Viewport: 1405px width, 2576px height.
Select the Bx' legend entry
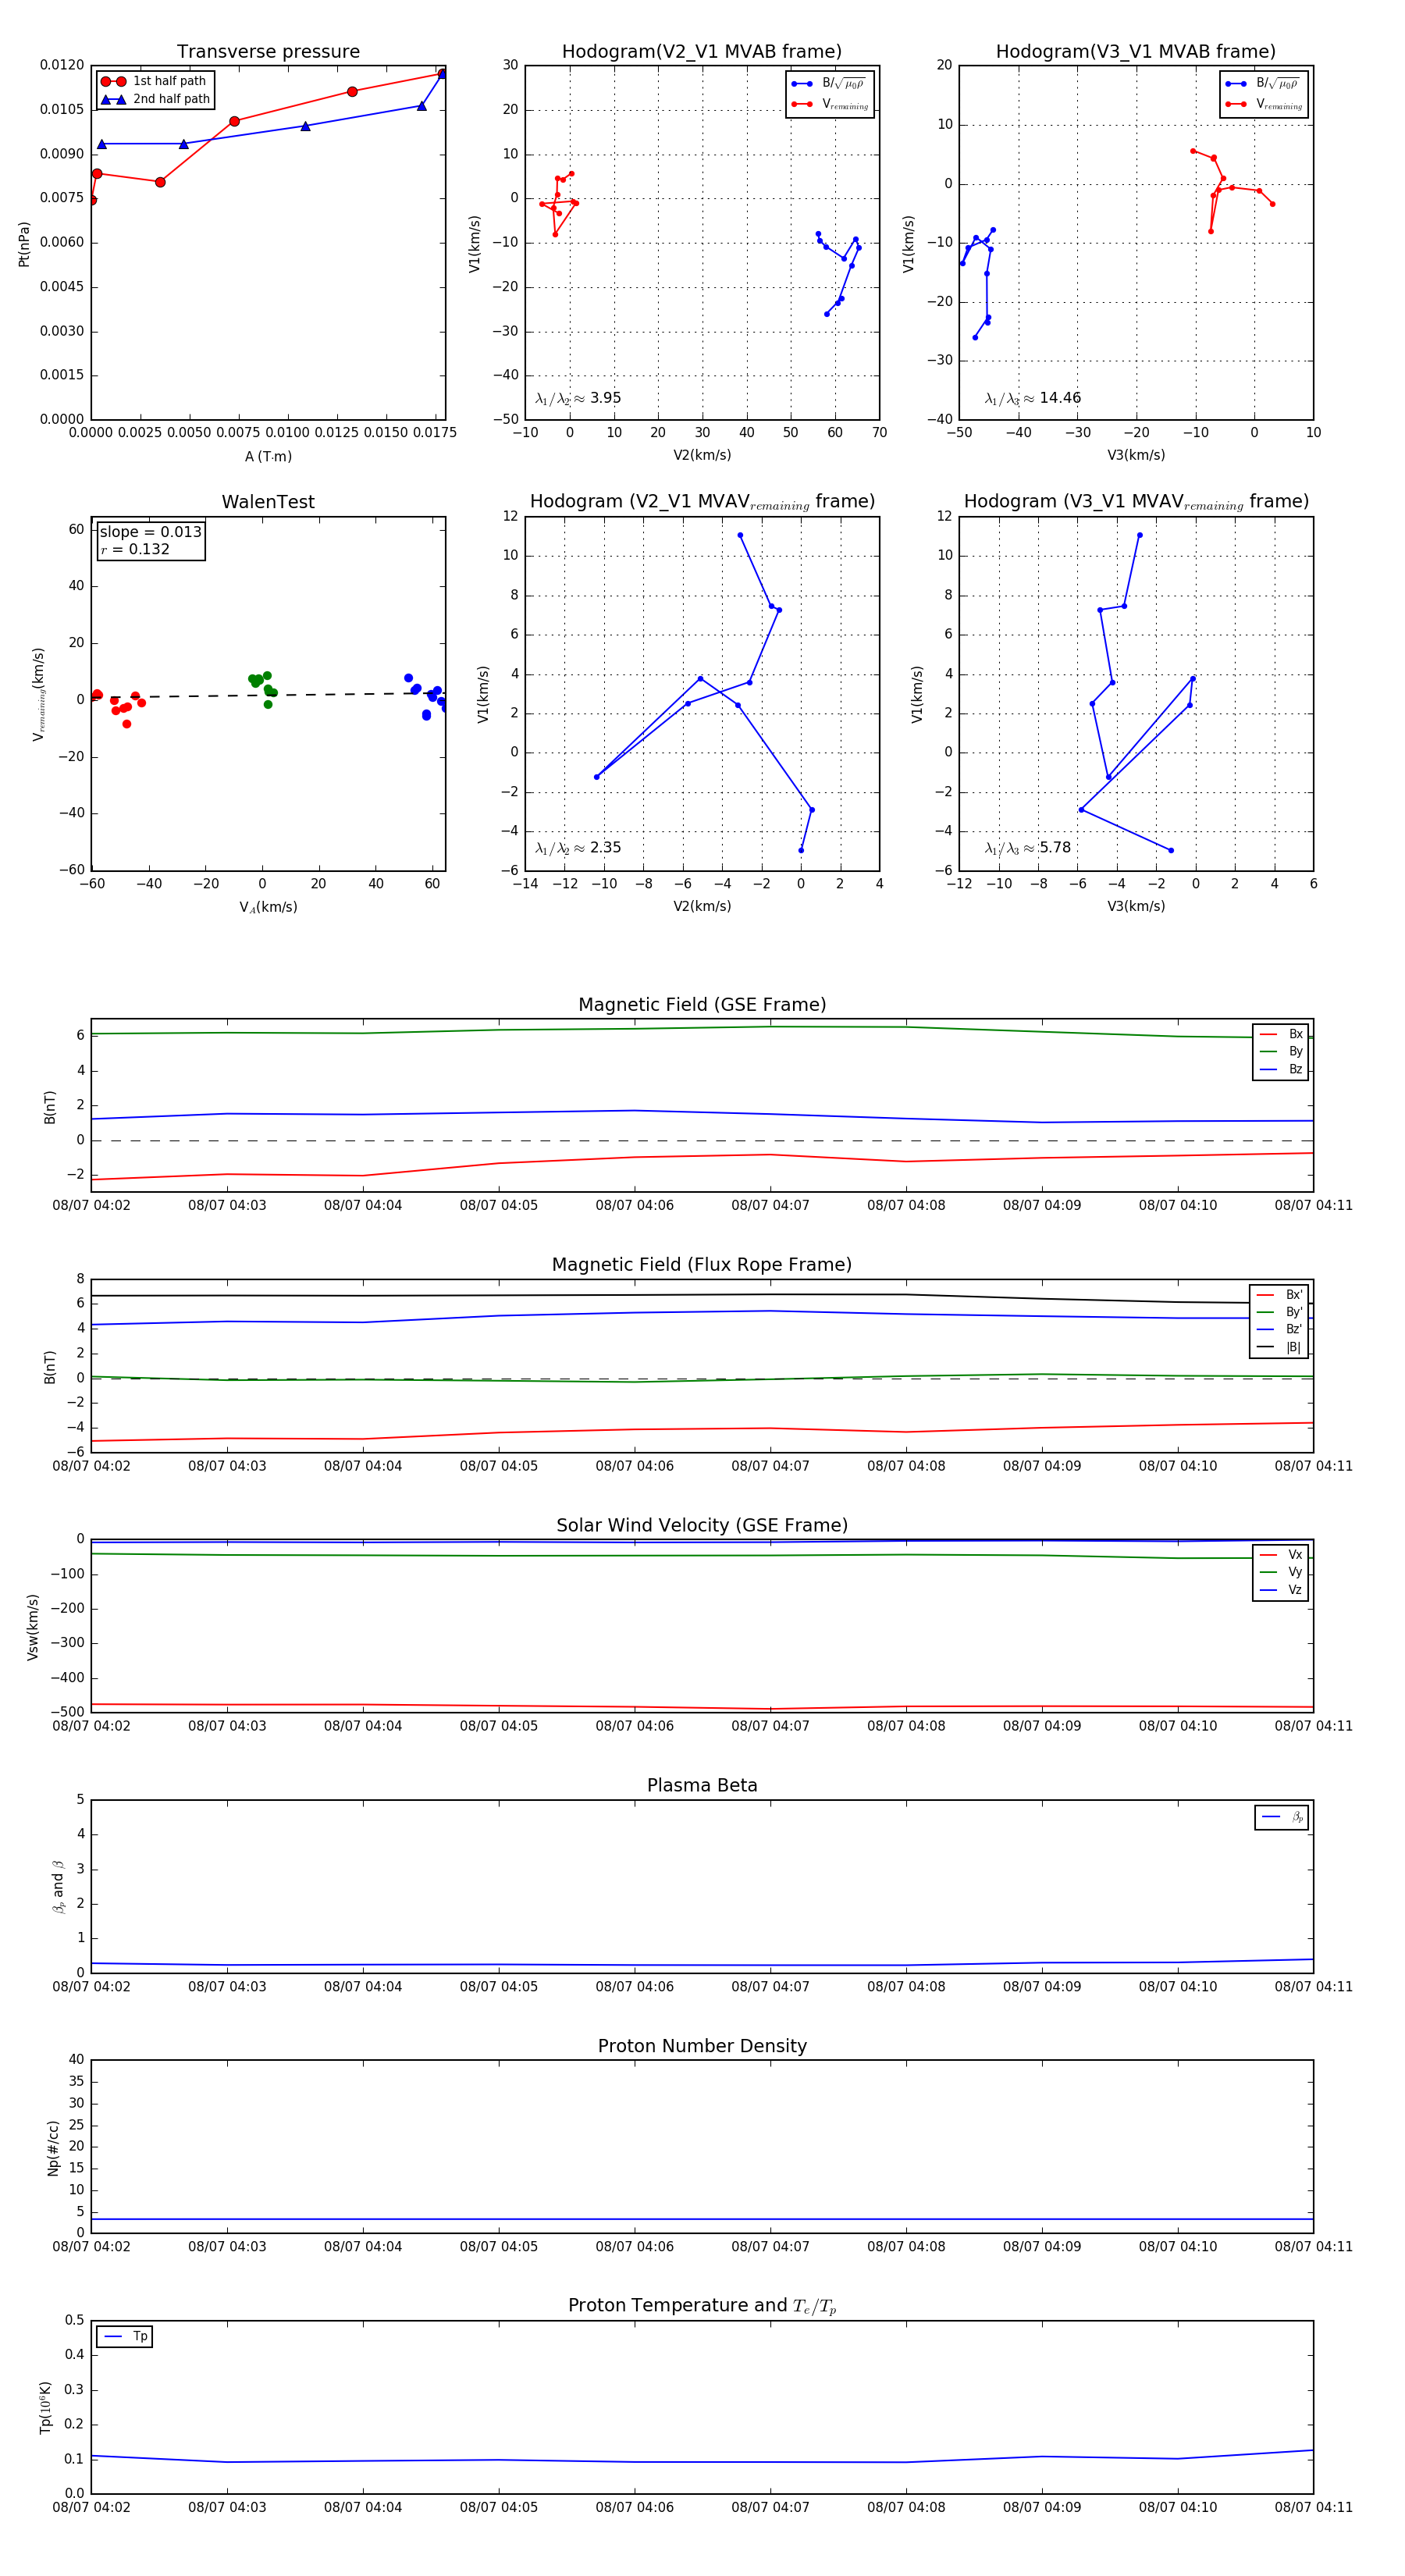click(1279, 1294)
